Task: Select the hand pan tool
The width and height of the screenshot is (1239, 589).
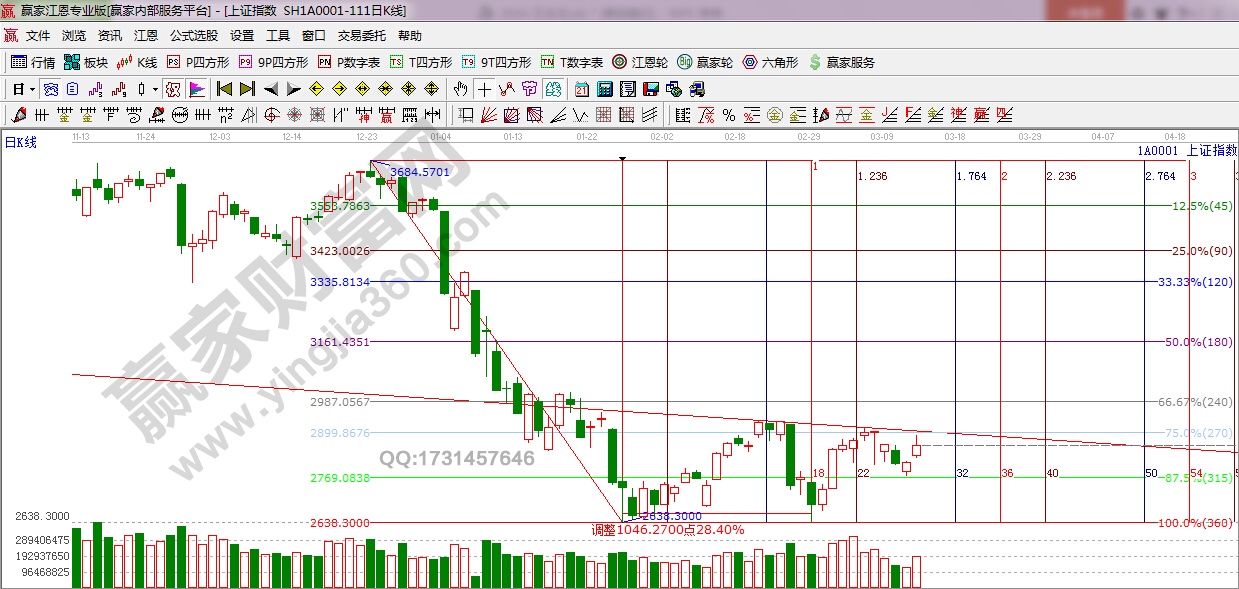Action: (461, 89)
